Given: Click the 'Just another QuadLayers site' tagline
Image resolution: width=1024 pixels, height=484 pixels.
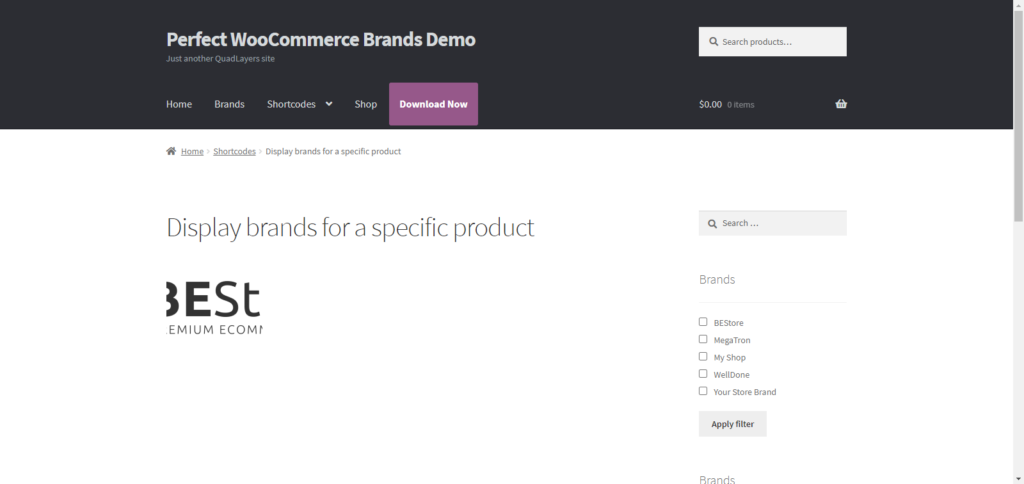Looking at the screenshot, I should tap(220, 59).
